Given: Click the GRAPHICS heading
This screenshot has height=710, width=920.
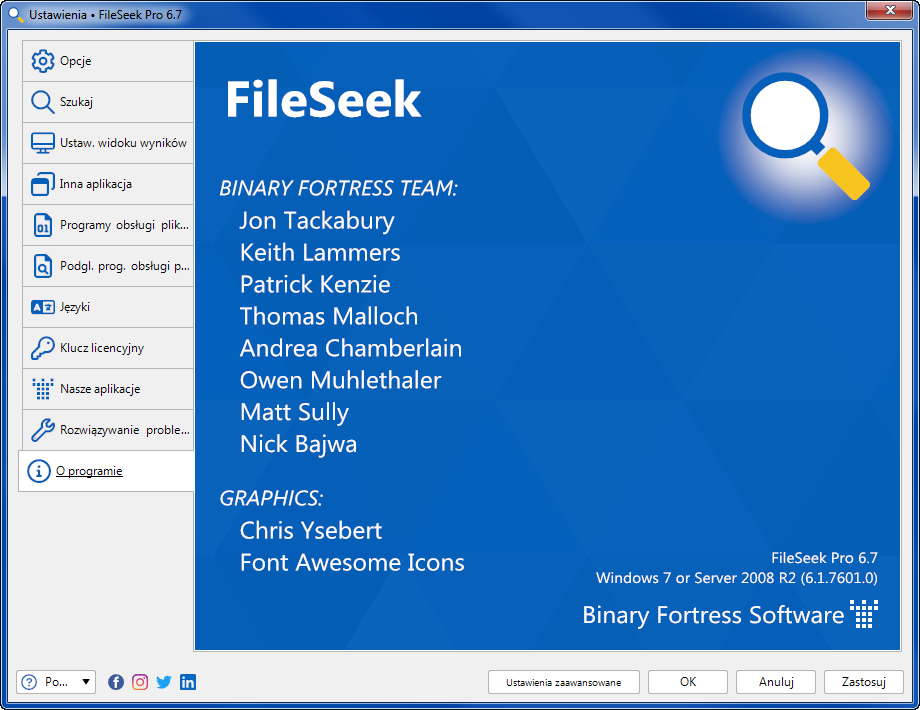Looking at the screenshot, I should tap(271, 498).
